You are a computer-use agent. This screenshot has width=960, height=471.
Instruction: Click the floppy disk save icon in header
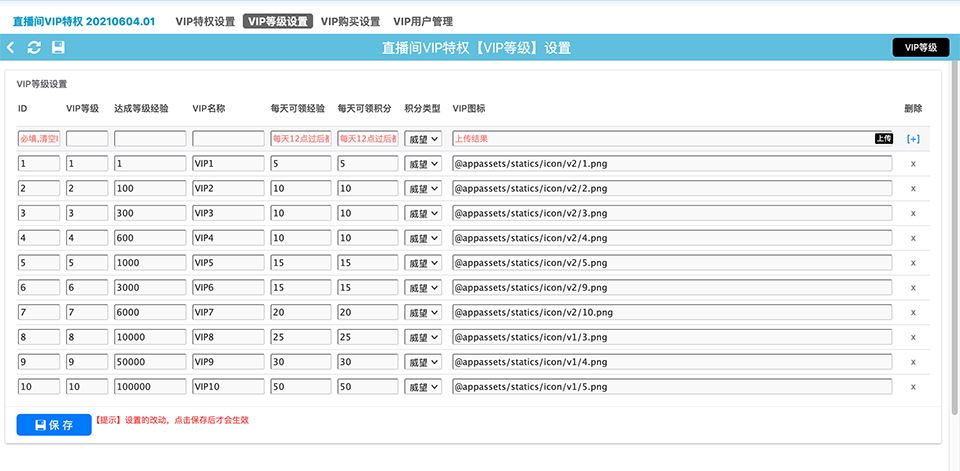point(58,47)
